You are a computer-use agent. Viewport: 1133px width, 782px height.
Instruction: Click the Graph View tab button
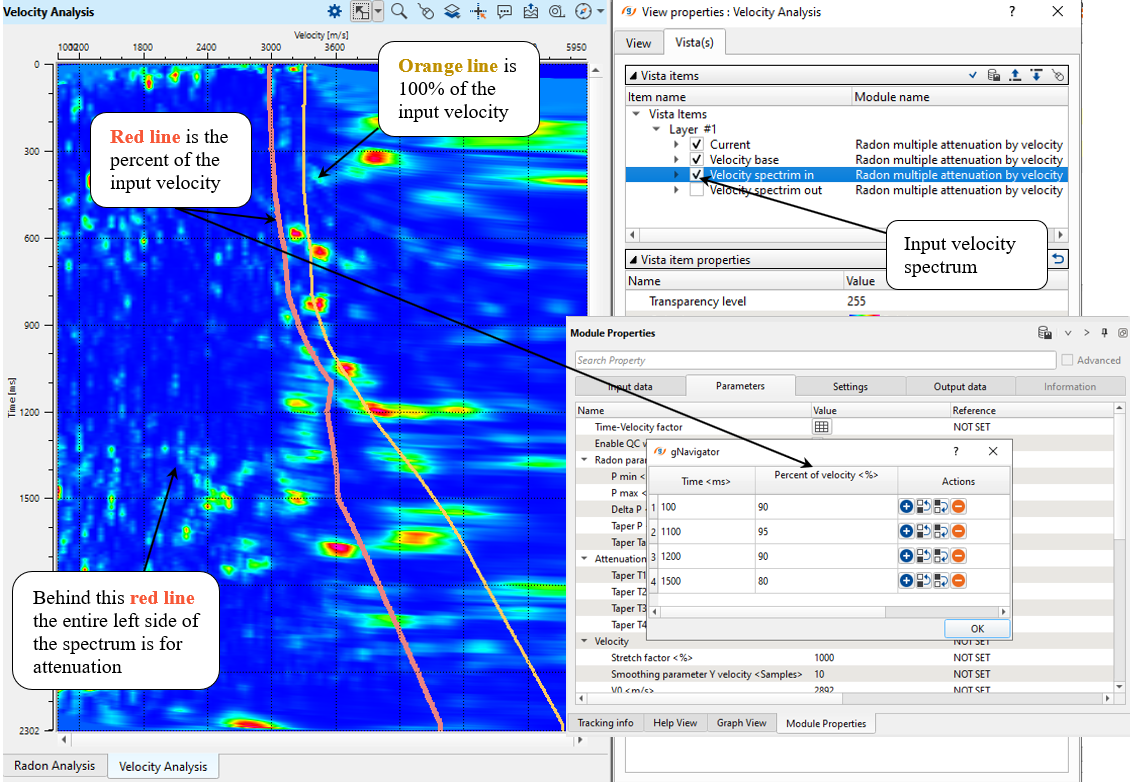coord(741,723)
